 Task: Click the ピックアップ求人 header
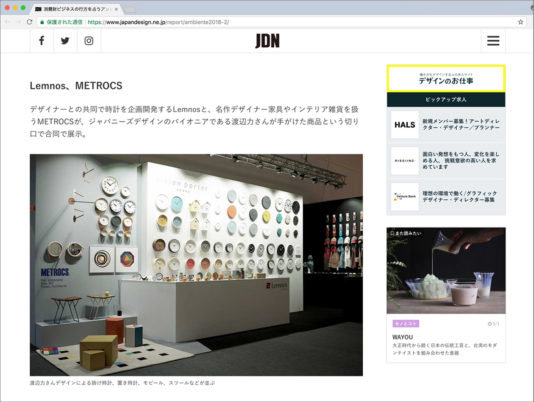coord(446,99)
